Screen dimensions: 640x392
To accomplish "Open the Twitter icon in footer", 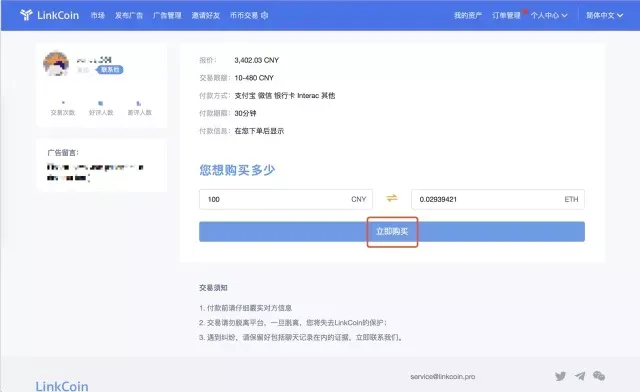I will click(x=560, y=376).
